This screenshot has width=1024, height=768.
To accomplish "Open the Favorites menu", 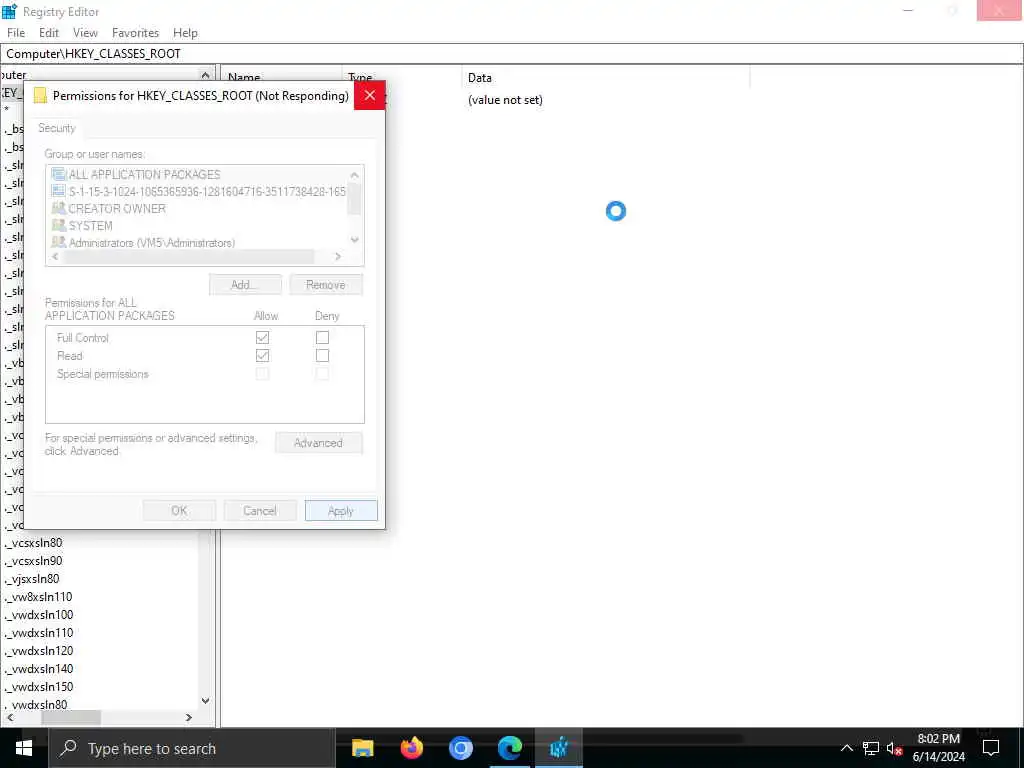I will coord(135,33).
